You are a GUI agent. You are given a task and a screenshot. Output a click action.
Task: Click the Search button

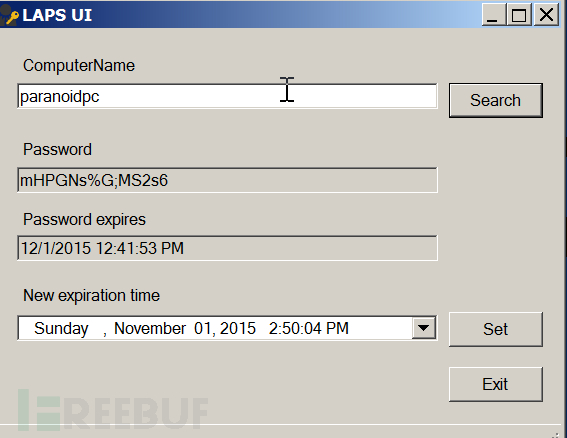click(495, 100)
